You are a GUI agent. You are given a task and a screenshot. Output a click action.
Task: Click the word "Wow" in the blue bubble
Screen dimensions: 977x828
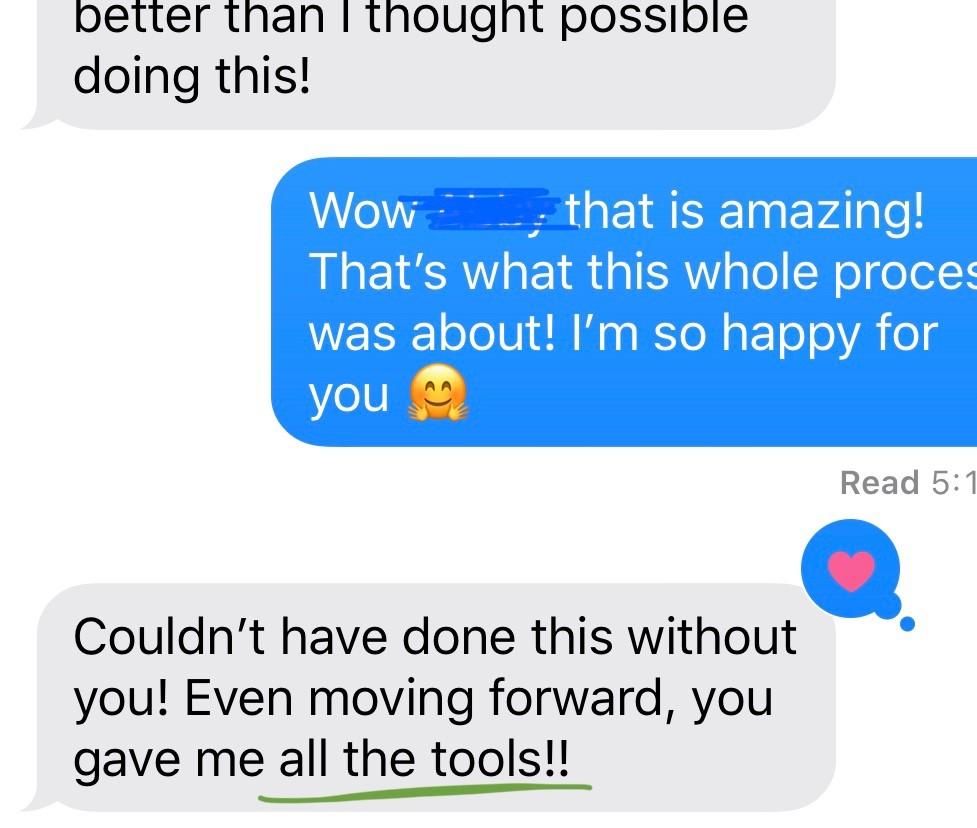click(362, 211)
